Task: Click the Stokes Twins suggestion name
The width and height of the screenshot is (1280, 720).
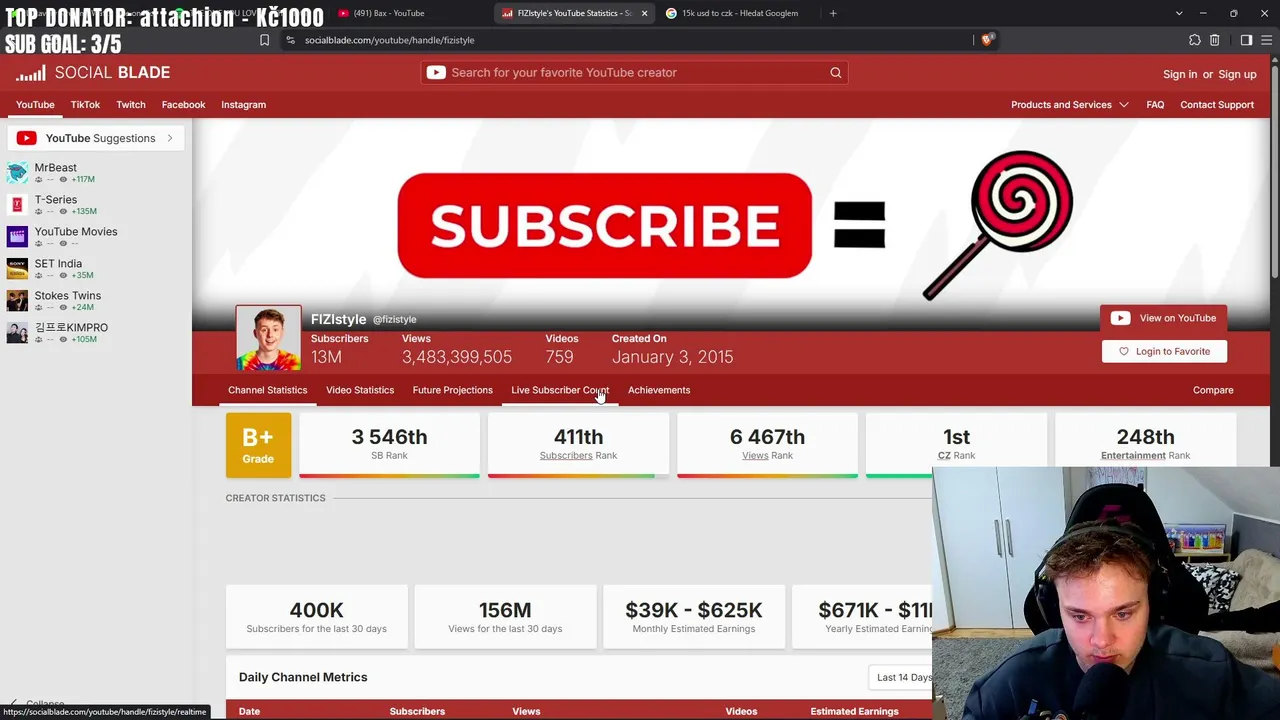Action: (68, 296)
